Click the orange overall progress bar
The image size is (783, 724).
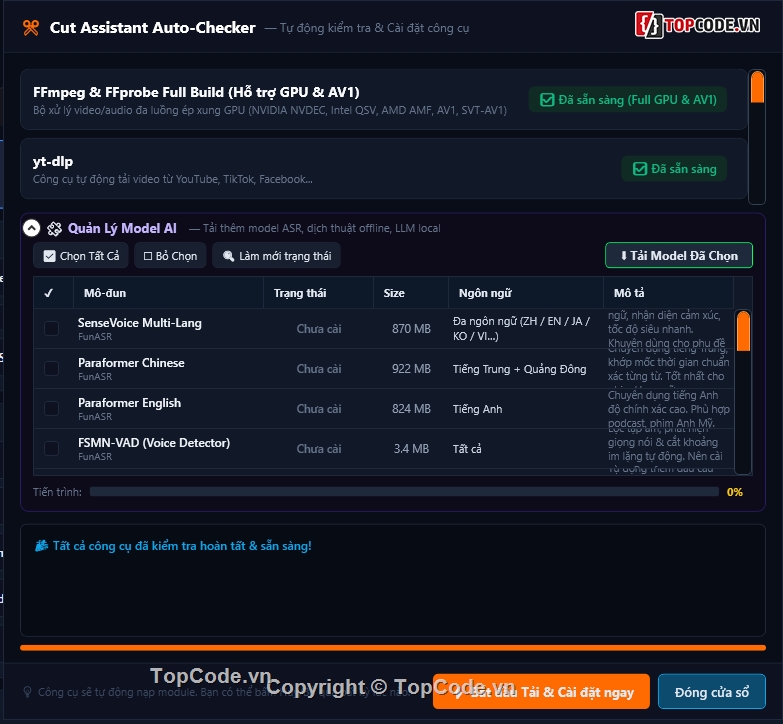tap(393, 648)
